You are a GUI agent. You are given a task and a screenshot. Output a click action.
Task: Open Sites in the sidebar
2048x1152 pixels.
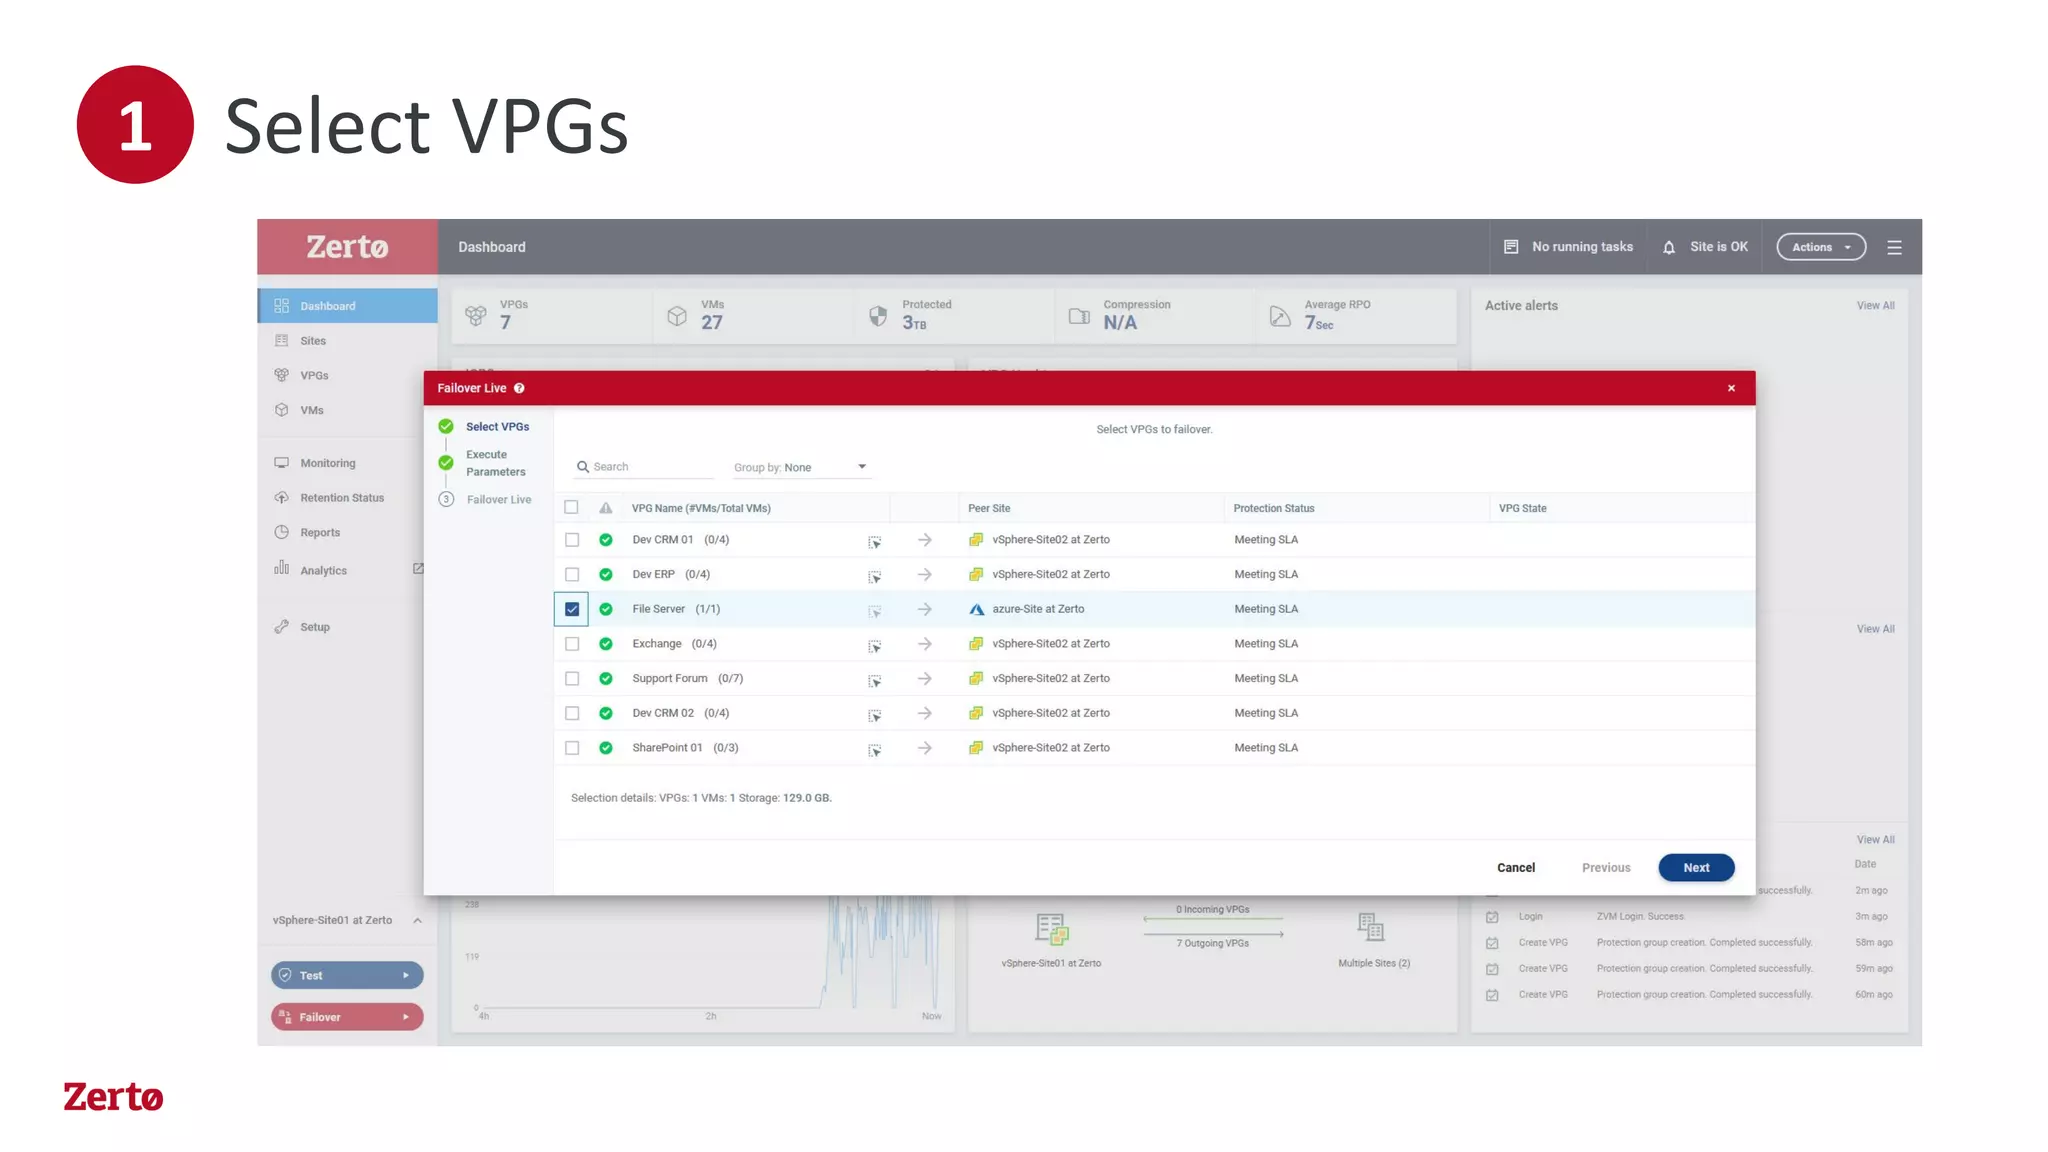[x=347, y=341]
